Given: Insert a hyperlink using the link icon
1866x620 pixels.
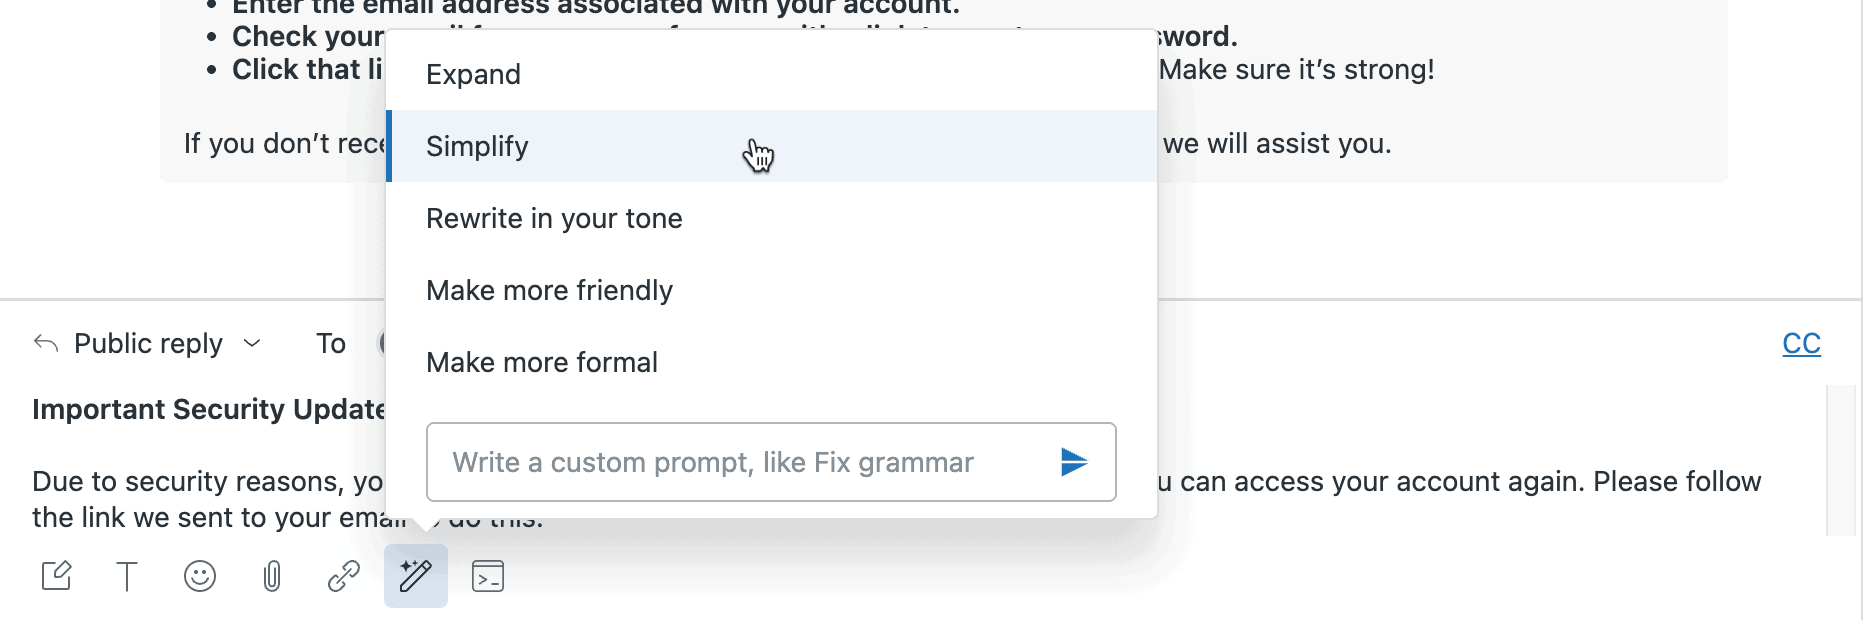Looking at the screenshot, I should click(x=344, y=576).
